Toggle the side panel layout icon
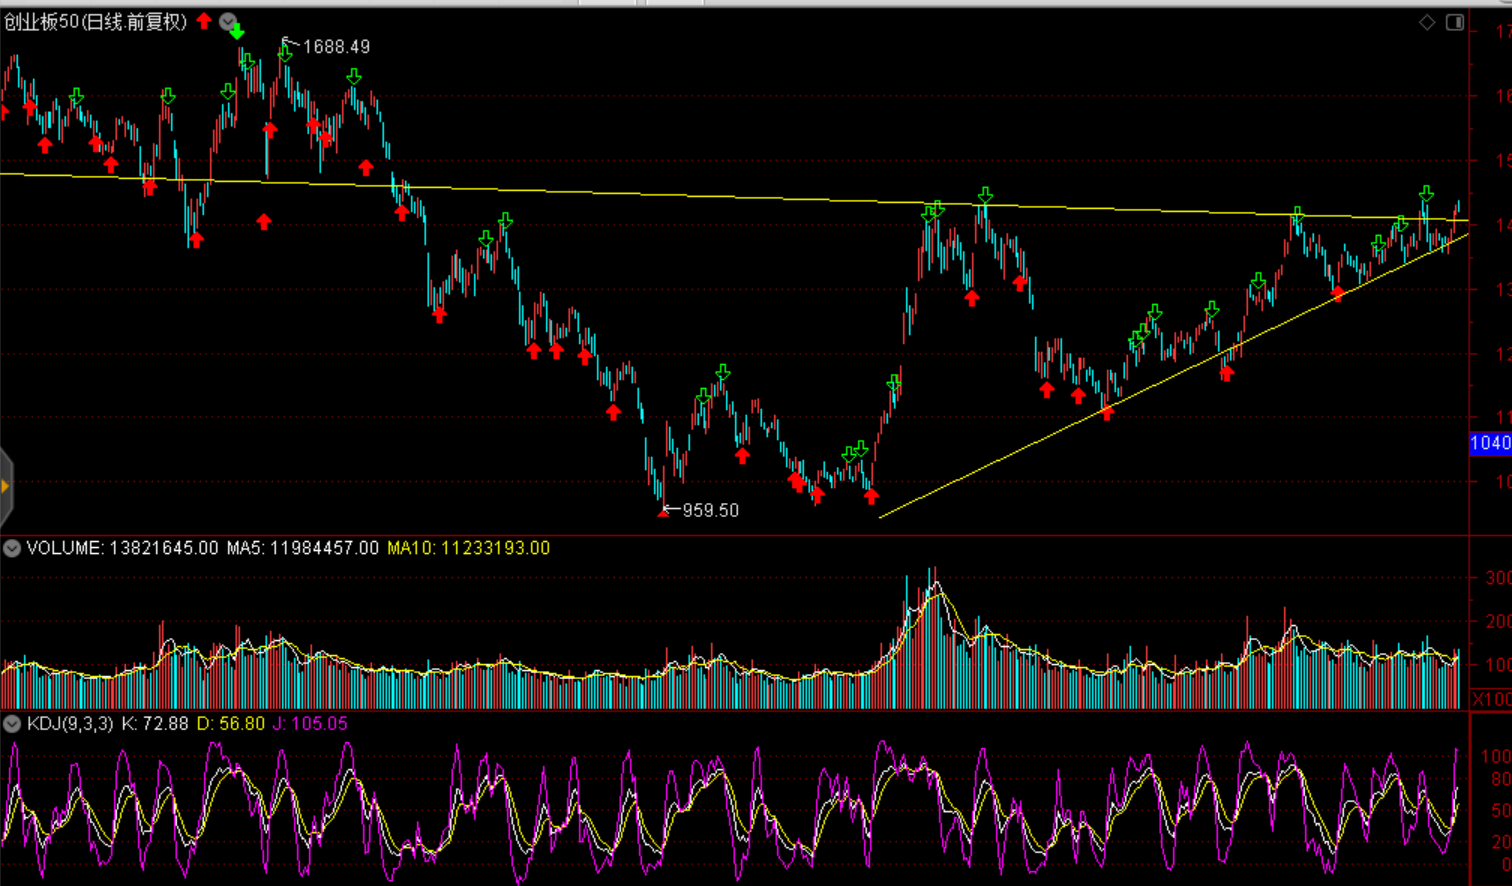 point(1455,22)
